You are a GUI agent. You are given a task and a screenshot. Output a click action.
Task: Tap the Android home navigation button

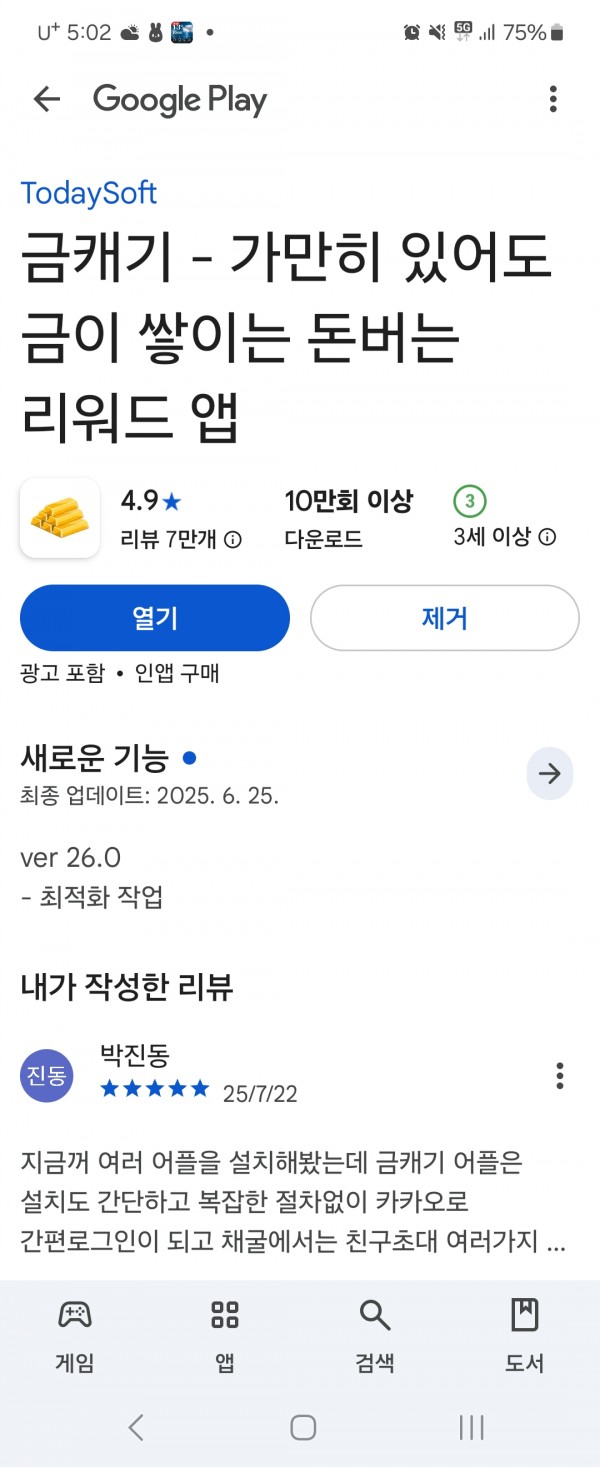coord(303,1427)
